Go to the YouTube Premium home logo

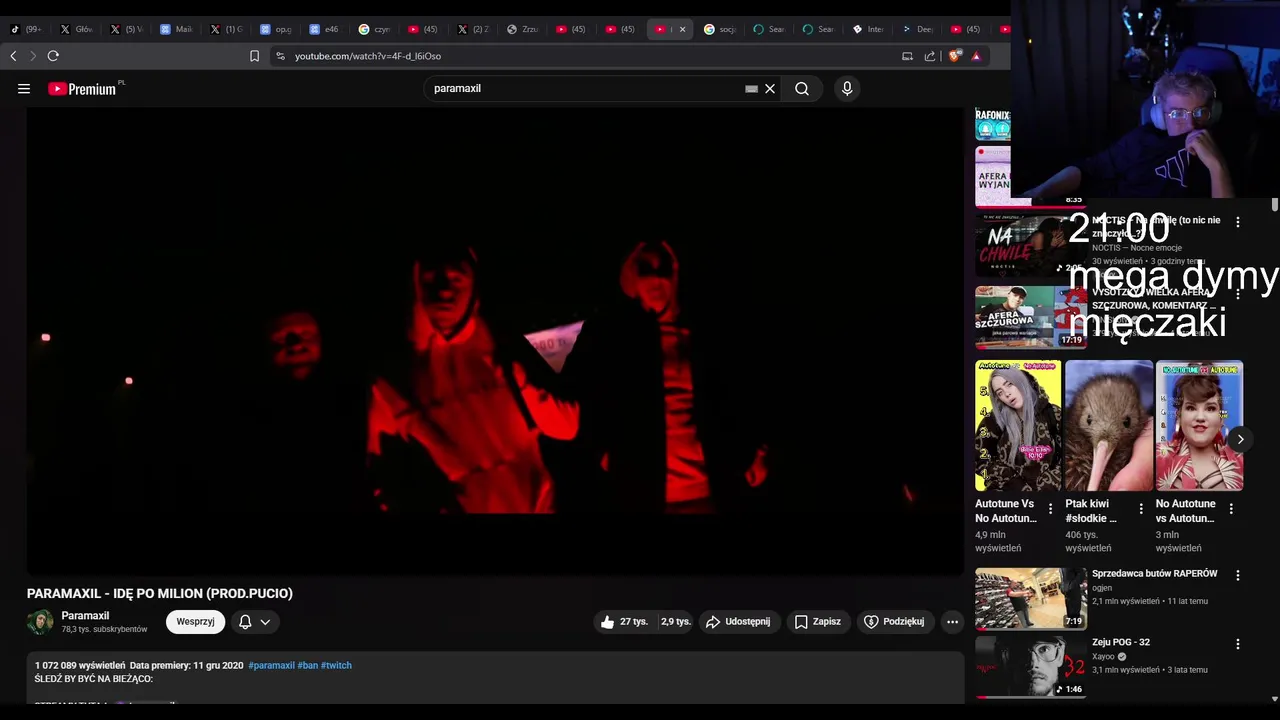(x=82, y=89)
